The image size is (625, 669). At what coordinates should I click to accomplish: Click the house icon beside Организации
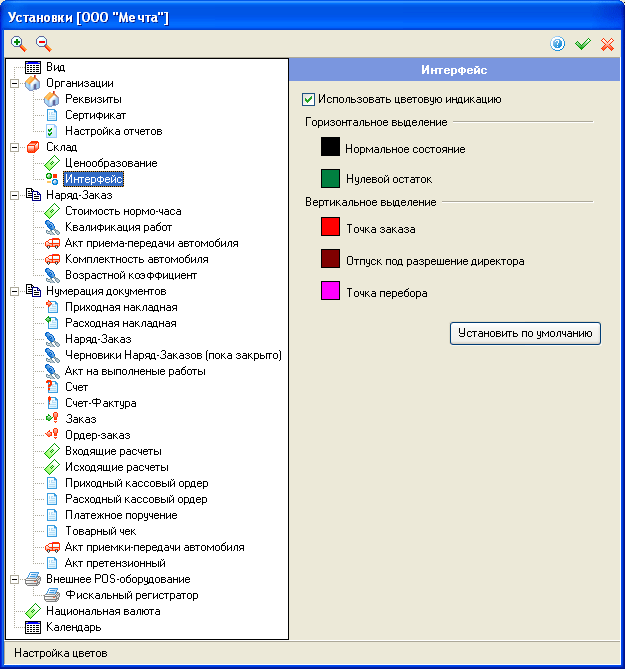click(x=33, y=83)
